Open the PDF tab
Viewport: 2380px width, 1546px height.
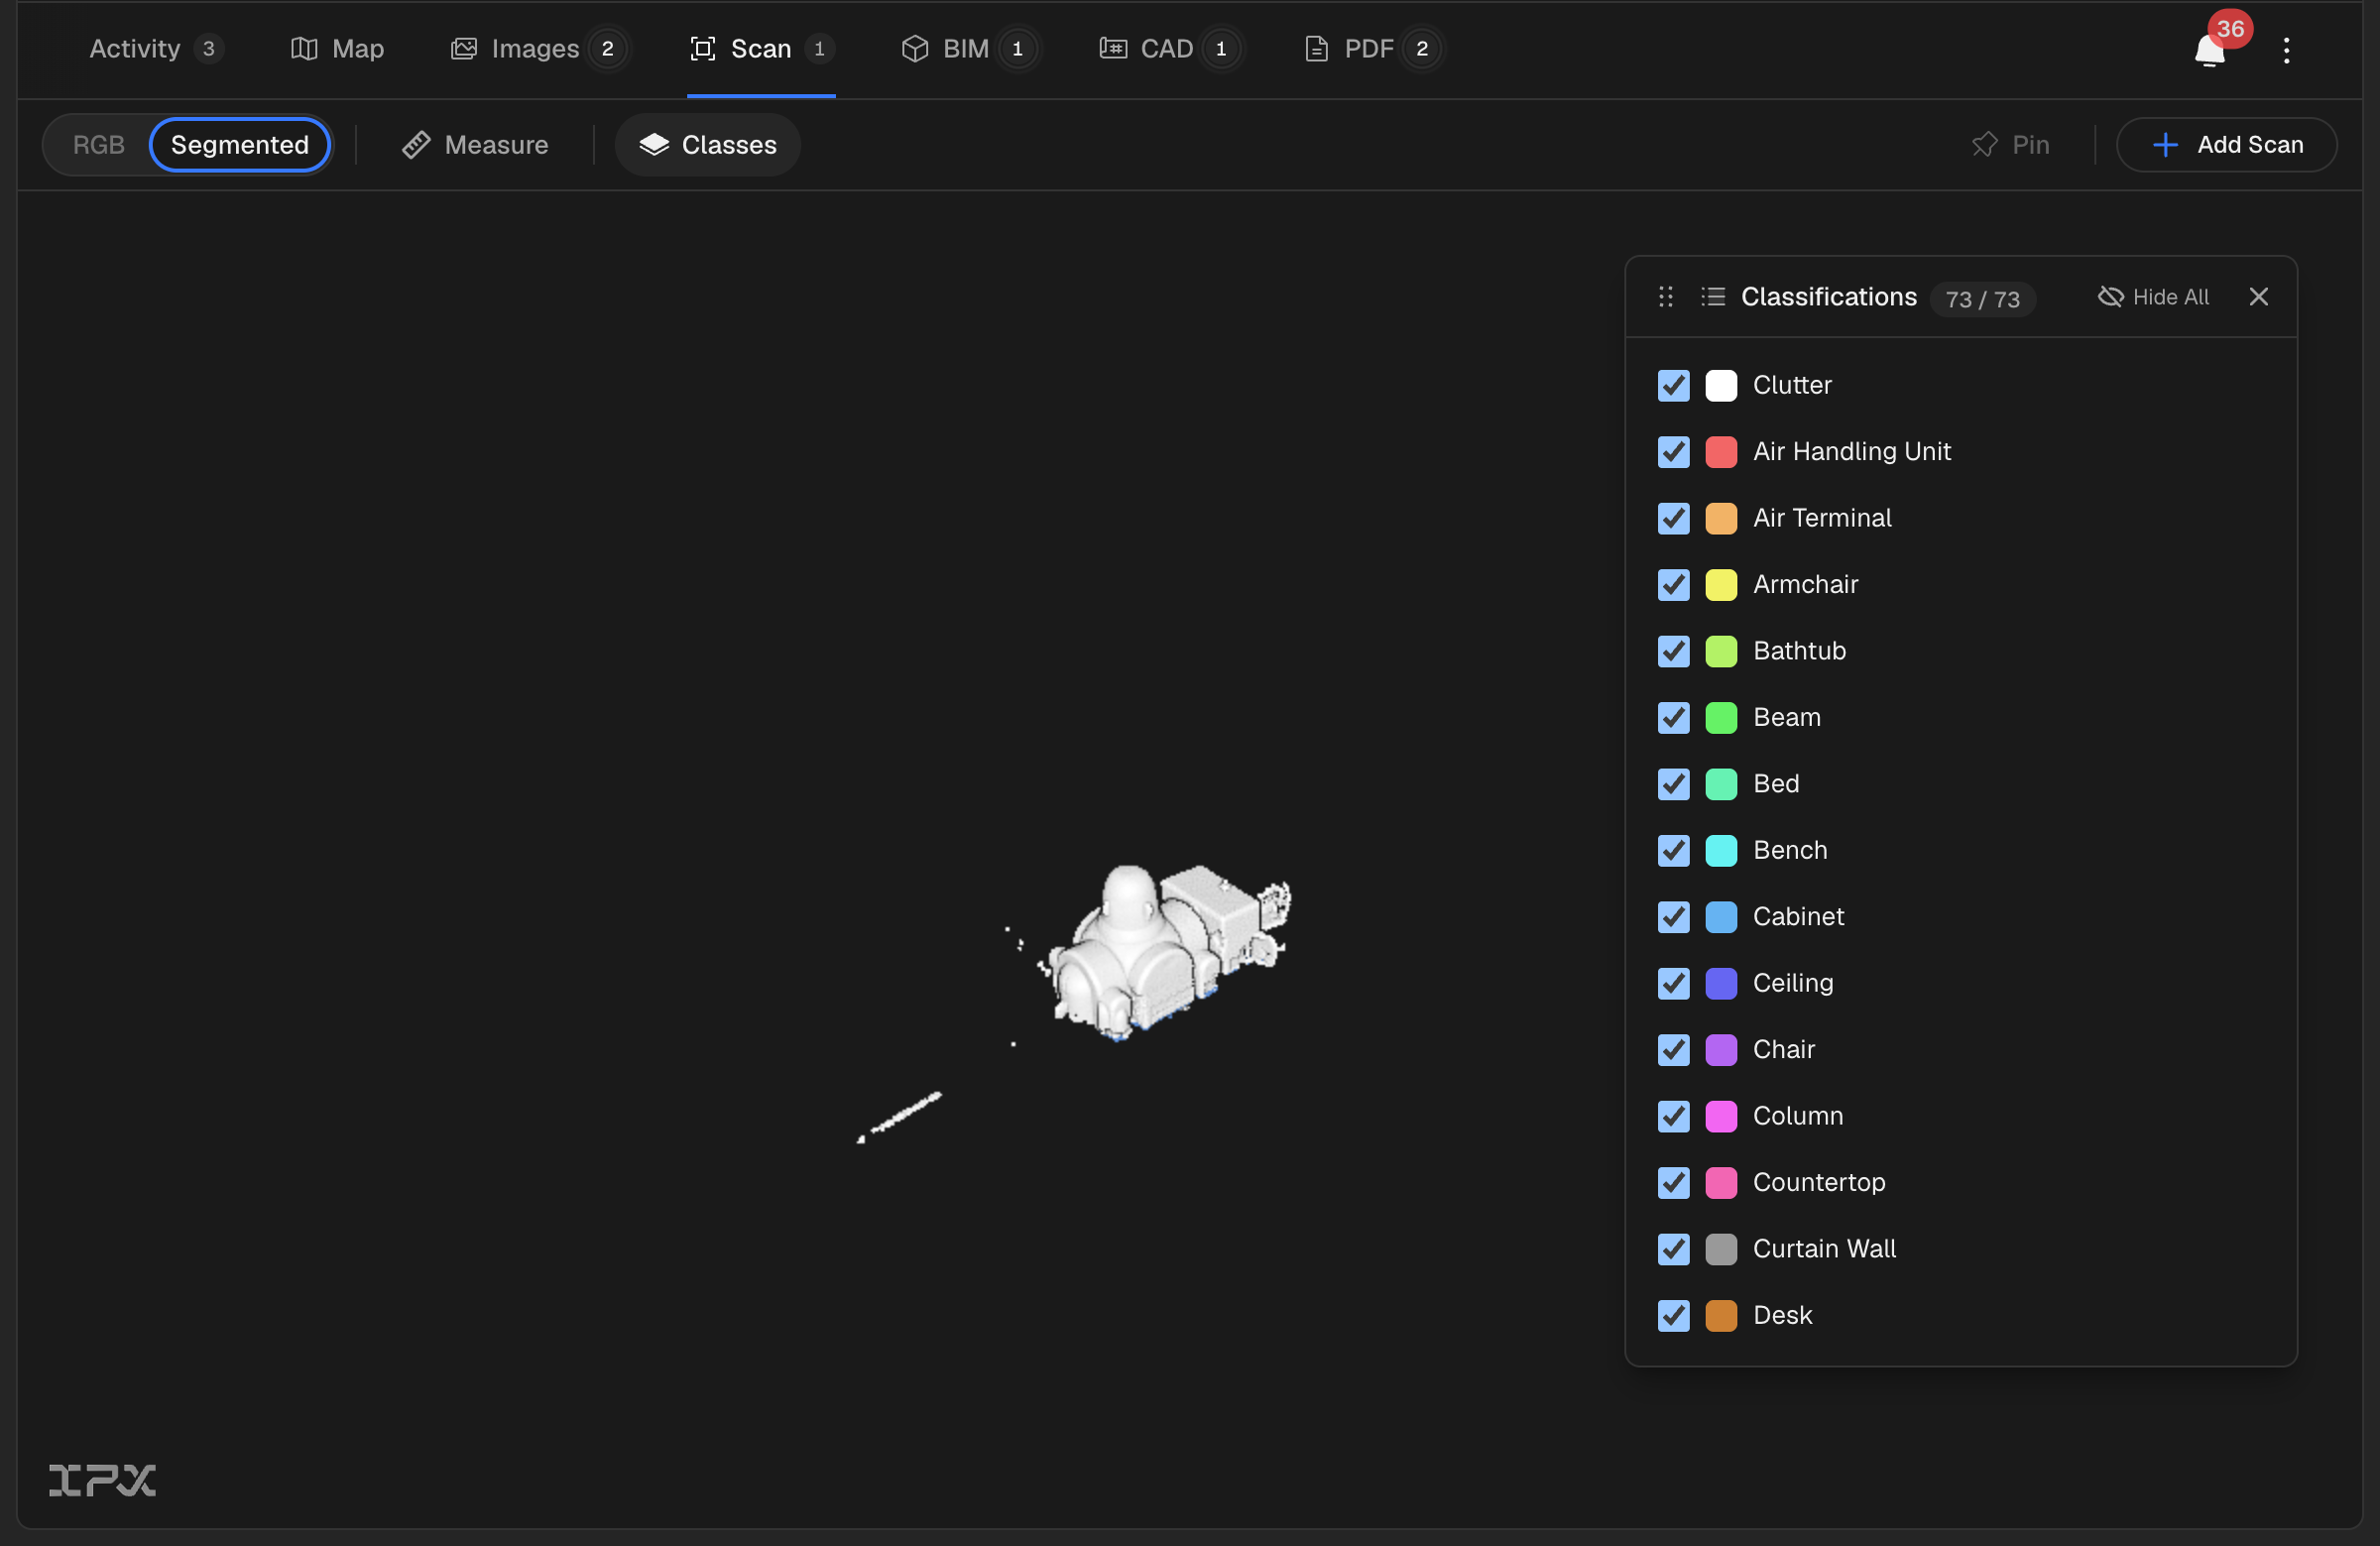(x=1373, y=49)
